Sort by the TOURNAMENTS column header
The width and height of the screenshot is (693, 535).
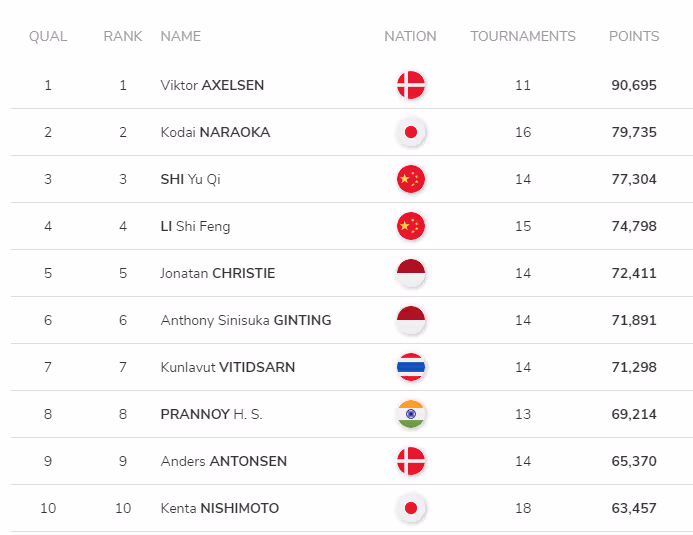coord(523,36)
